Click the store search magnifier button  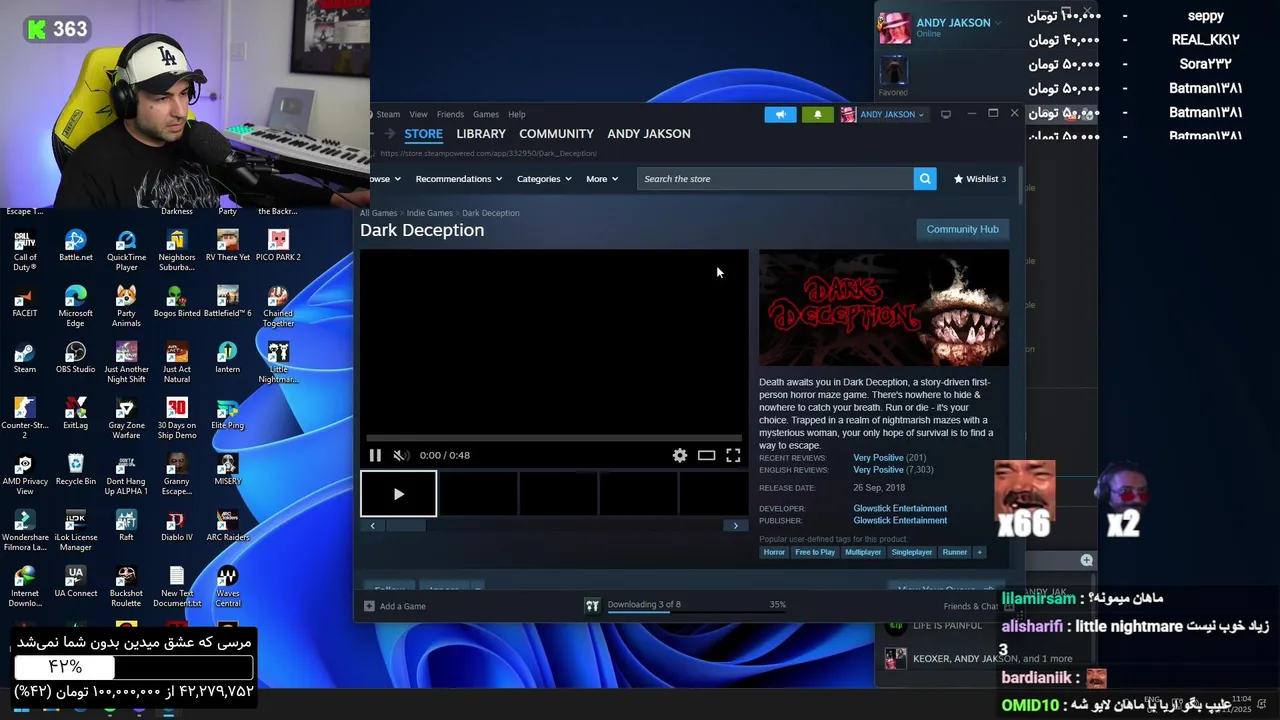pos(925,179)
